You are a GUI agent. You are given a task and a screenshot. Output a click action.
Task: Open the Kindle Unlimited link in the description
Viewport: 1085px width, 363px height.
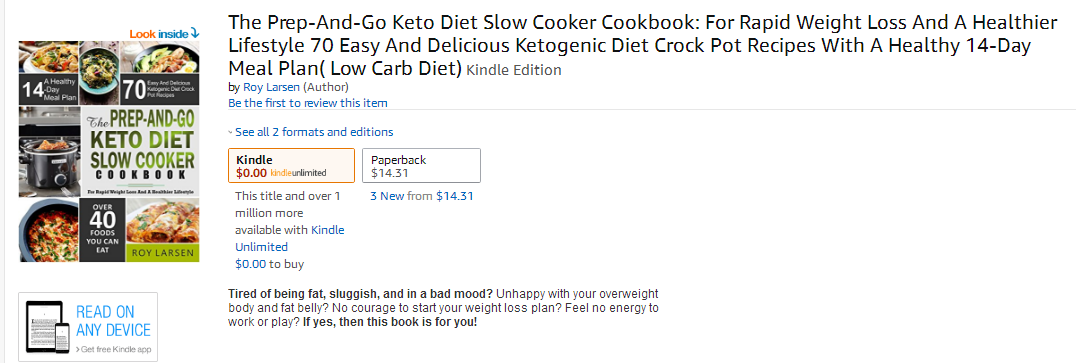point(290,238)
